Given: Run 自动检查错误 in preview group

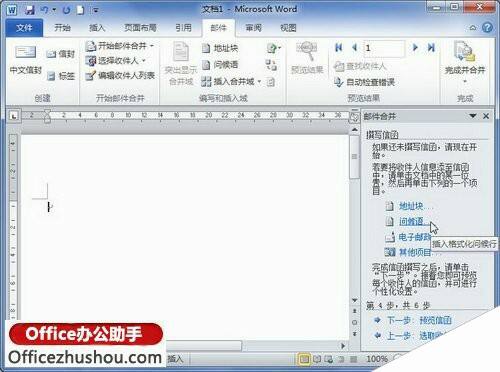Looking at the screenshot, I should pos(365,82).
